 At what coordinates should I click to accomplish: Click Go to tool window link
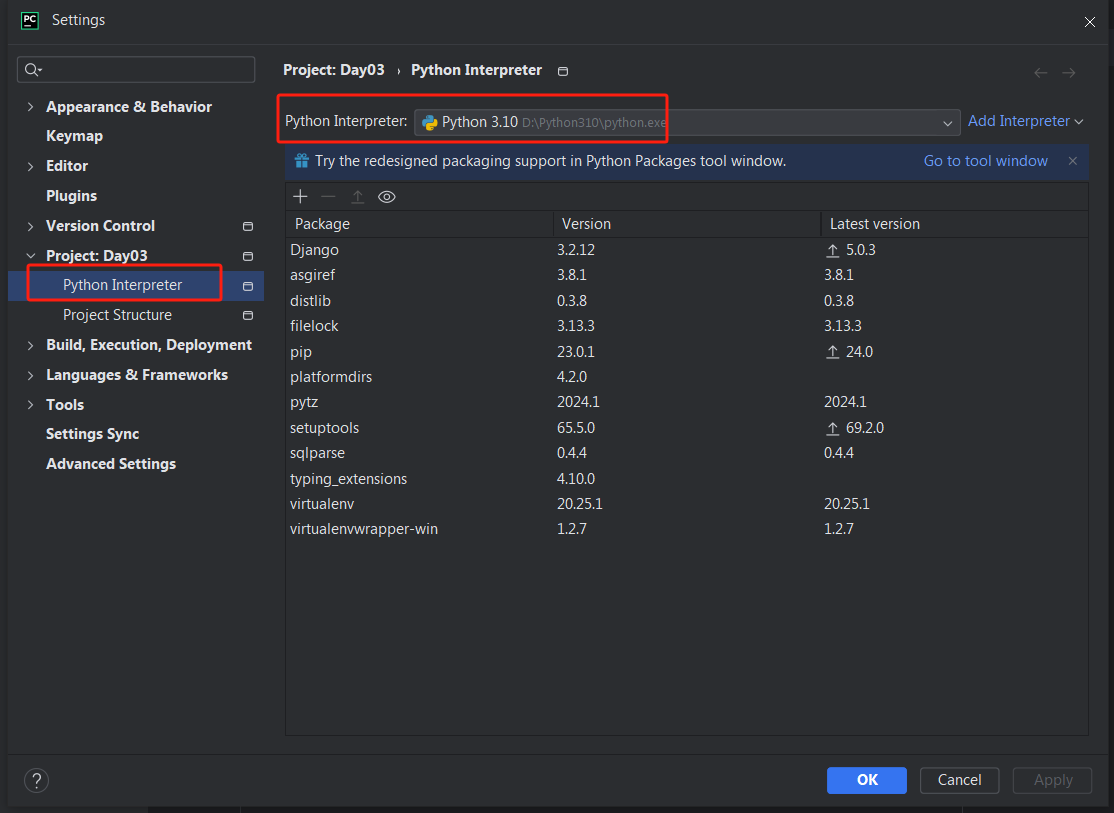985,161
